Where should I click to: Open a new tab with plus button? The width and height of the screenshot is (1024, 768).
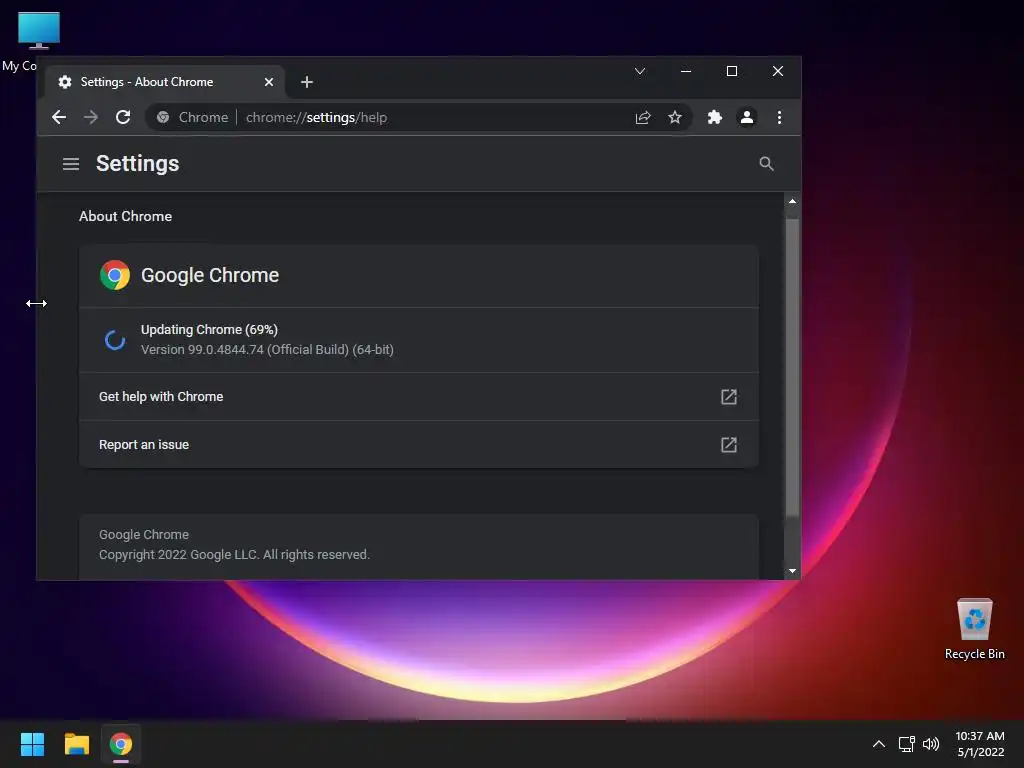pyautogui.click(x=306, y=82)
